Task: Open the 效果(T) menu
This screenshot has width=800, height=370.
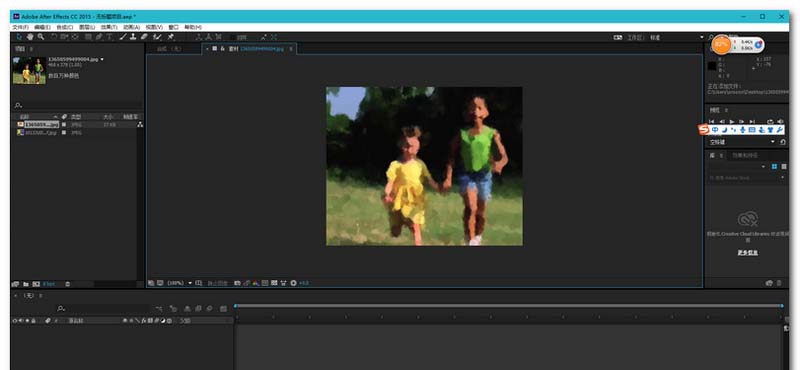Action: pos(109,27)
